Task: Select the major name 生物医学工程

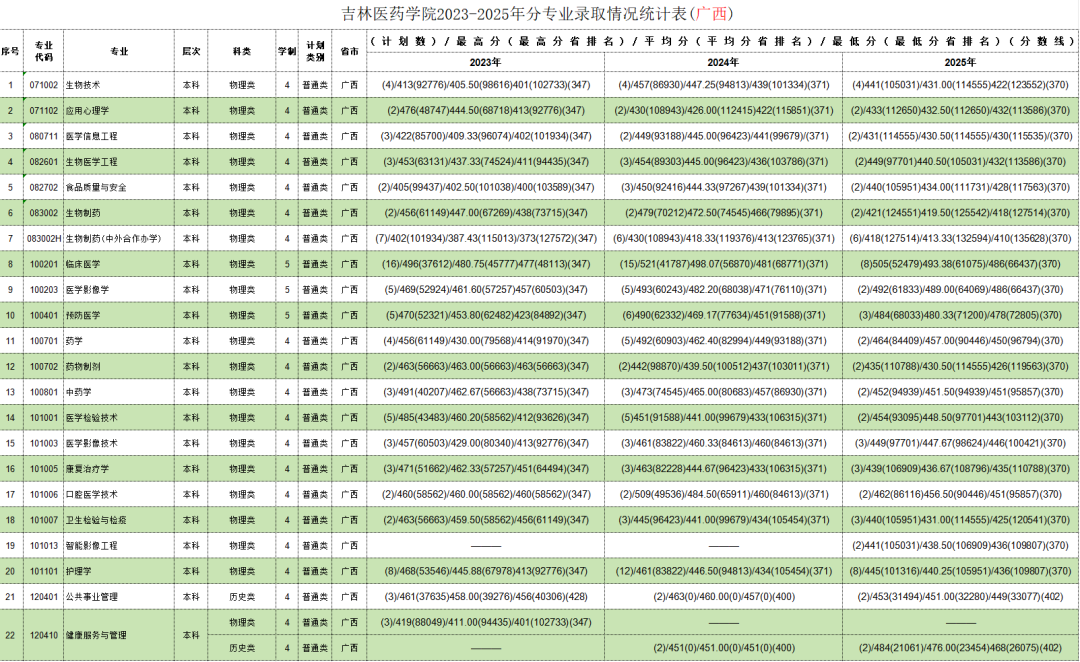Action: [x=91, y=162]
